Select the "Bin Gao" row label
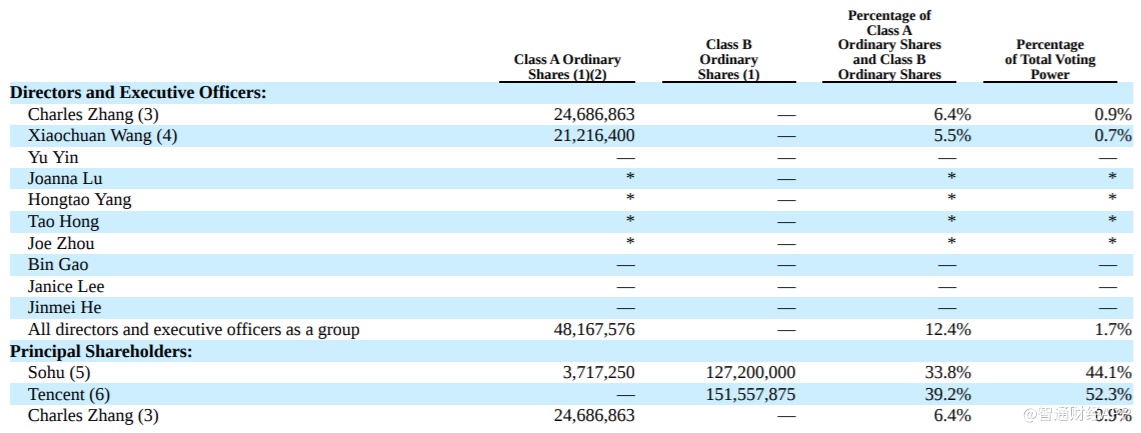1141x433 pixels. pyautogui.click(x=58, y=265)
